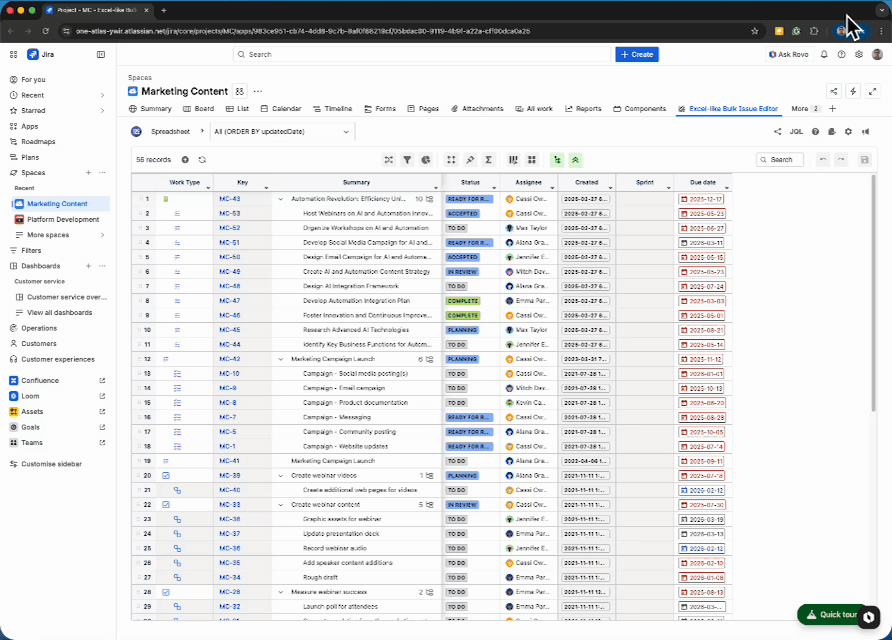Collapse the MC-42 Marketing Campaign Launch row

281,358
